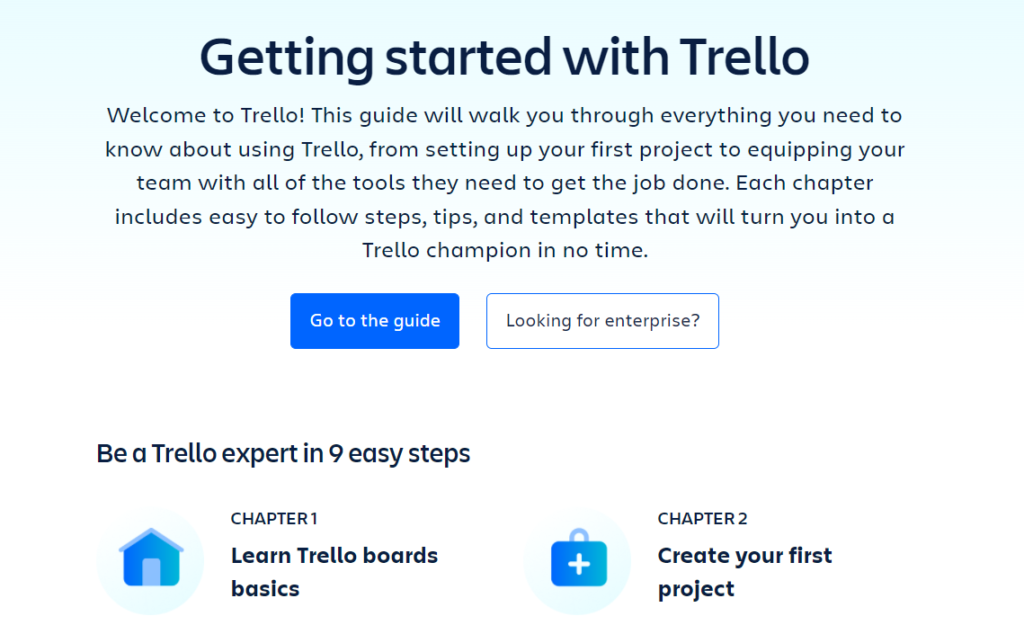Viewport: 1024px width, 634px height.
Task: Click the white plus sign on briefcase
Action: tap(579, 564)
